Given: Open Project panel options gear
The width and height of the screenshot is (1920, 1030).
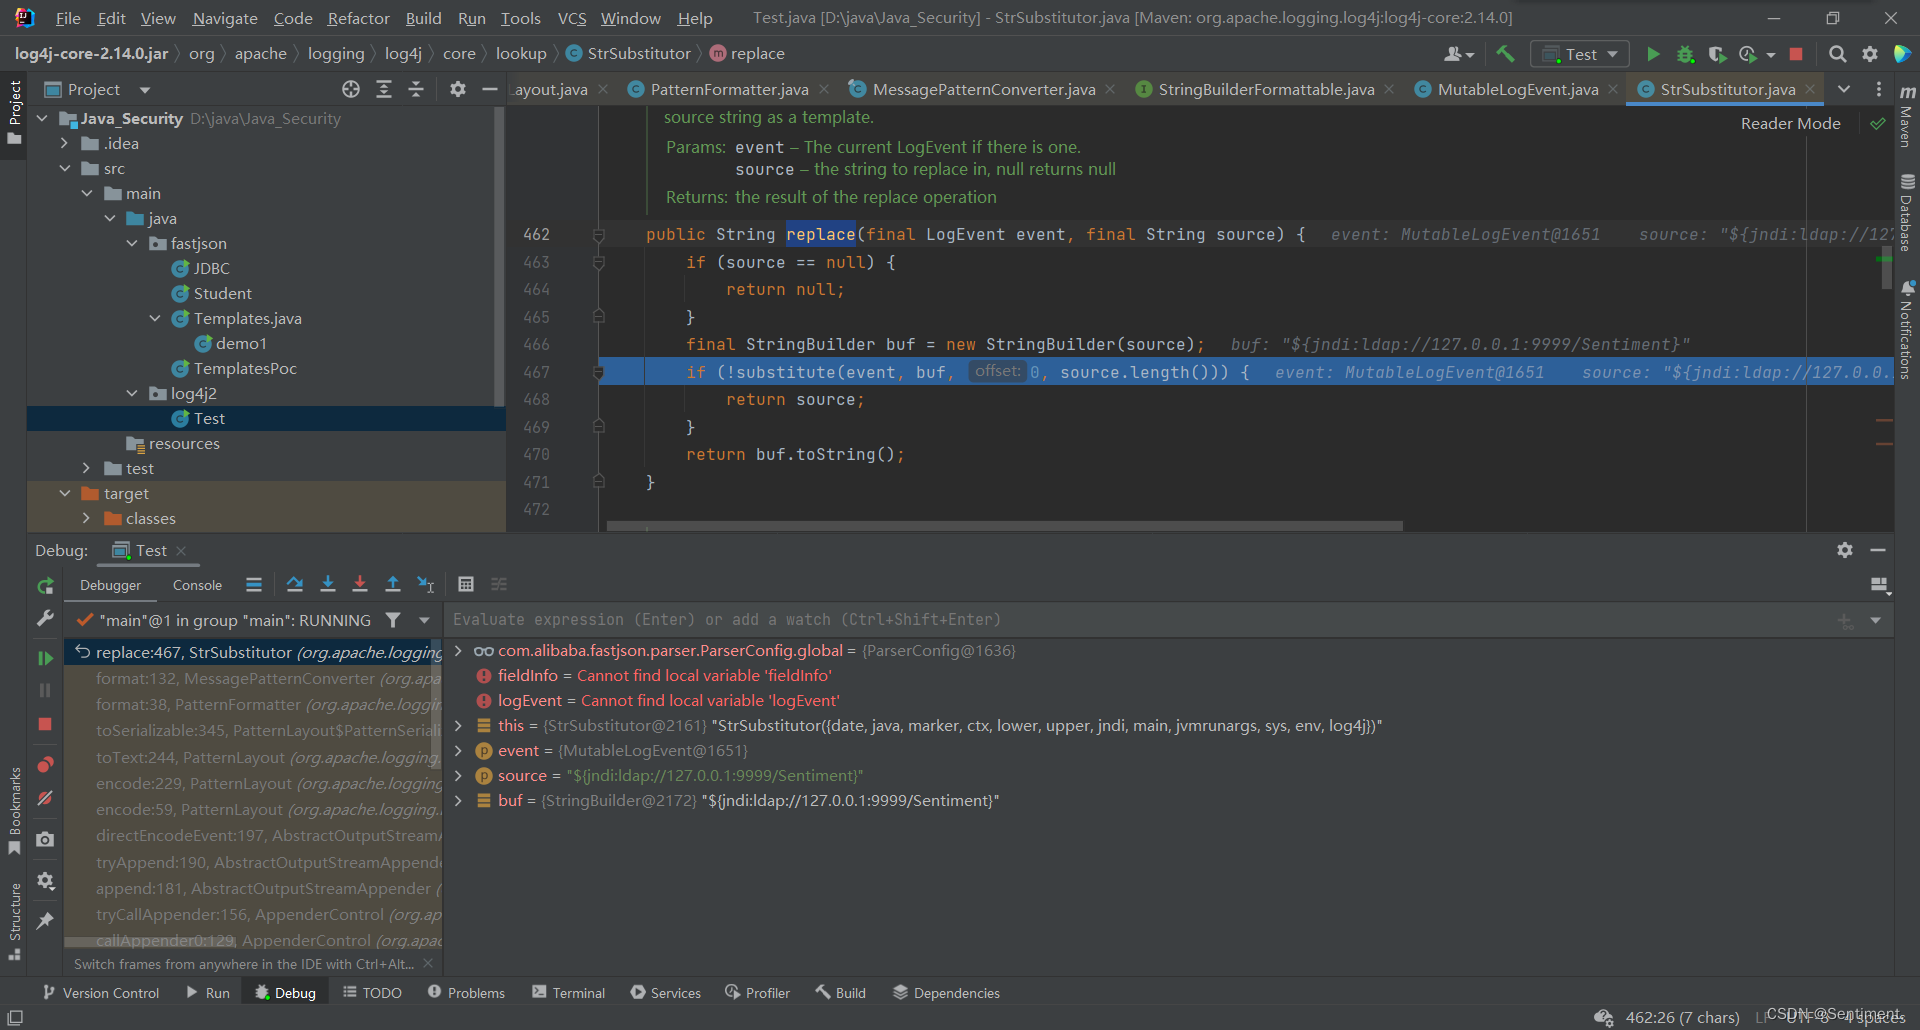Looking at the screenshot, I should click(x=457, y=89).
